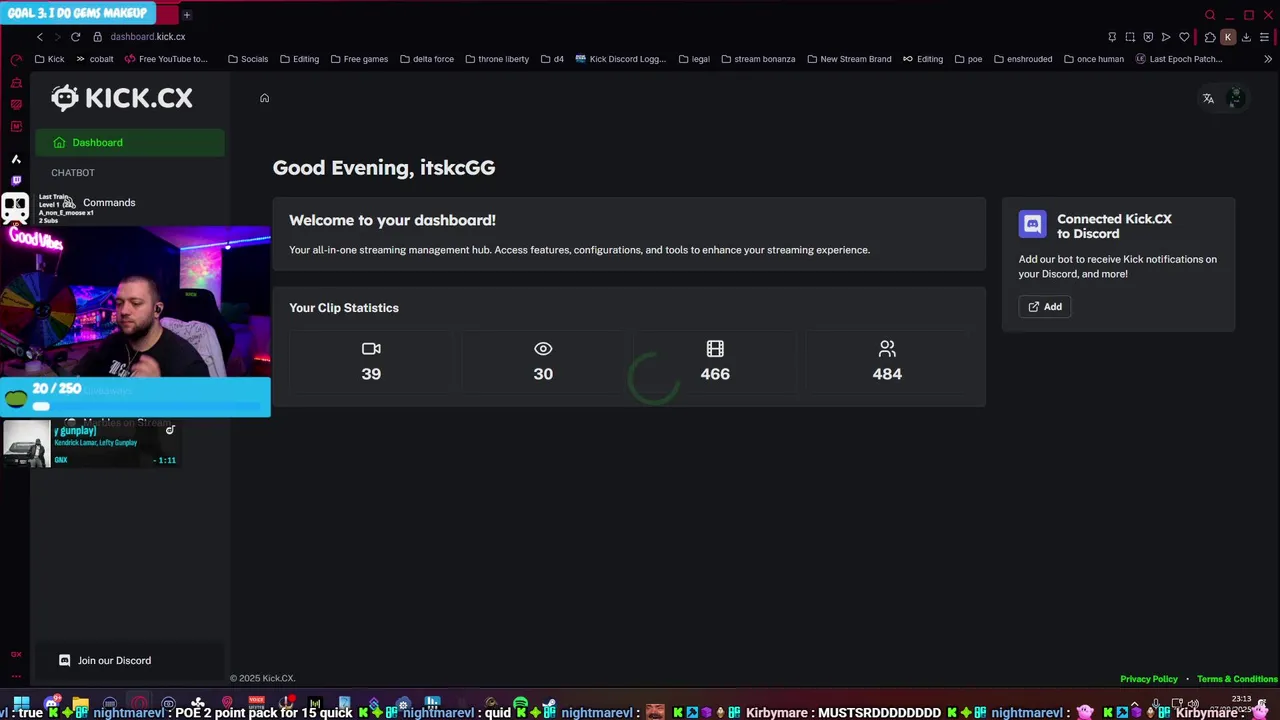This screenshot has width=1280, height=720.
Task: Open Spotify from the taskbar
Action: (520, 704)
